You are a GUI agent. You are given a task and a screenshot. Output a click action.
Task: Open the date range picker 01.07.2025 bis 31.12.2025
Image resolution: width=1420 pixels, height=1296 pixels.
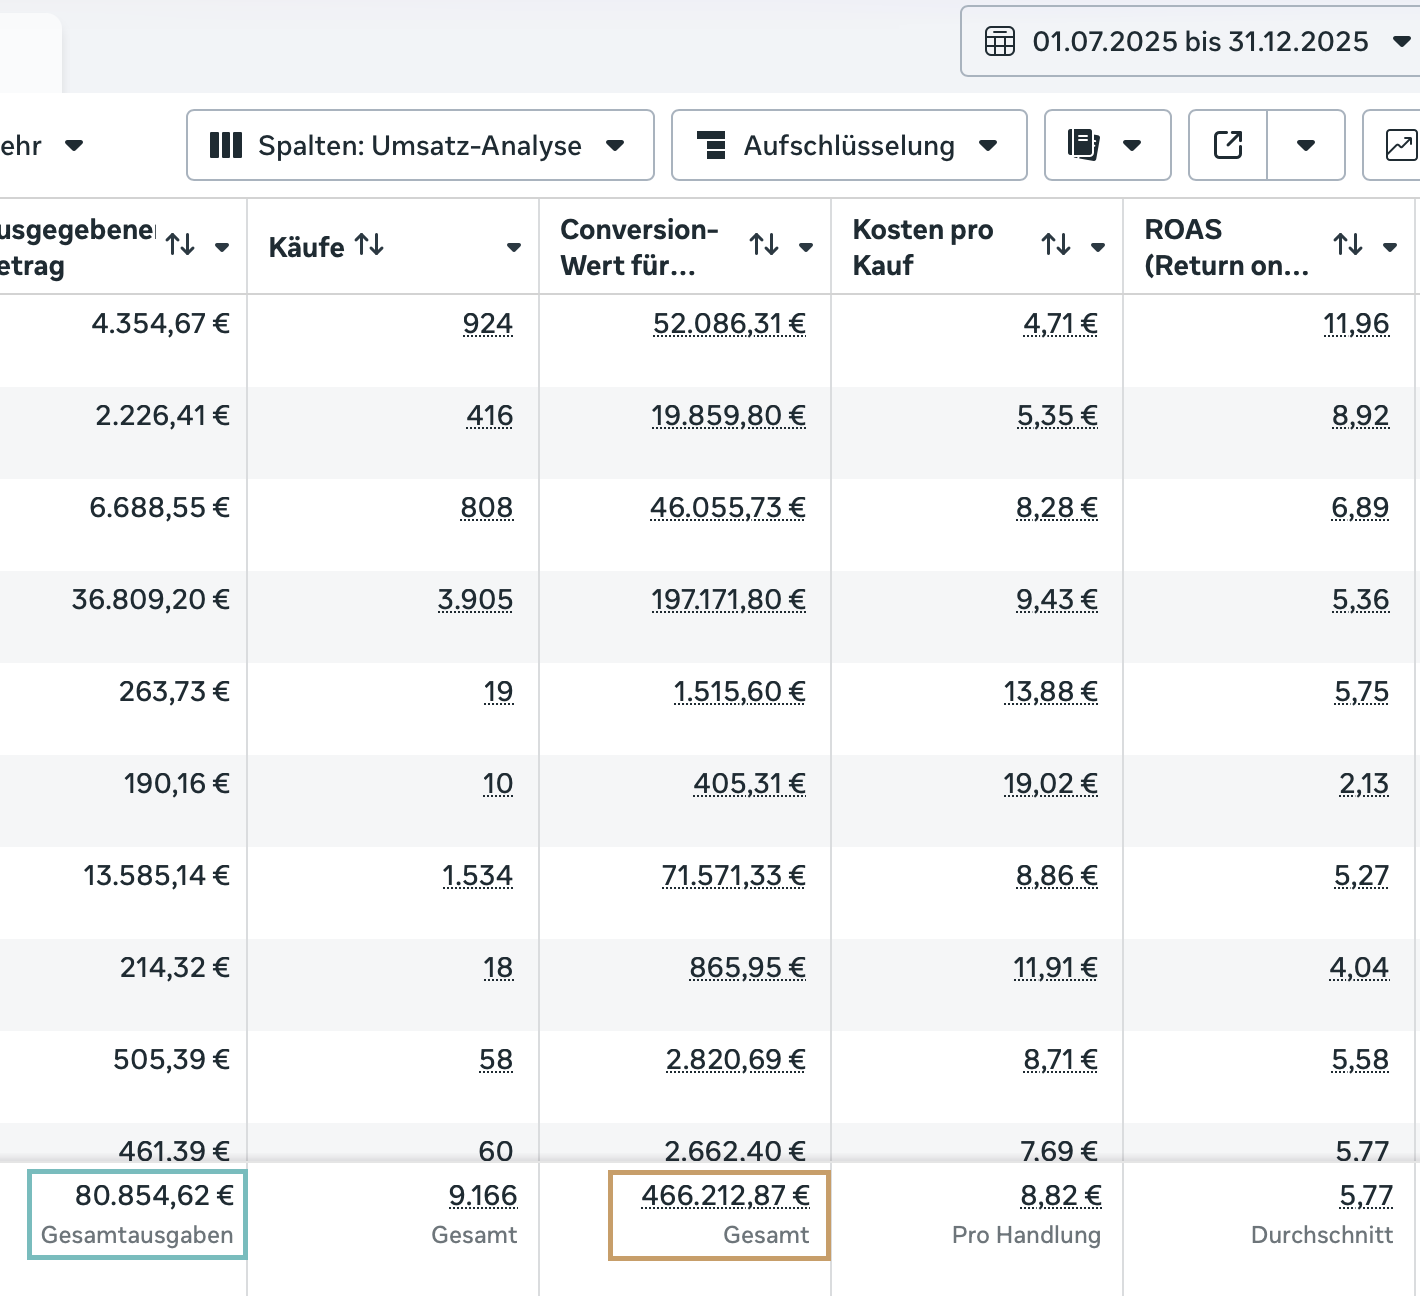(1200, 42)
